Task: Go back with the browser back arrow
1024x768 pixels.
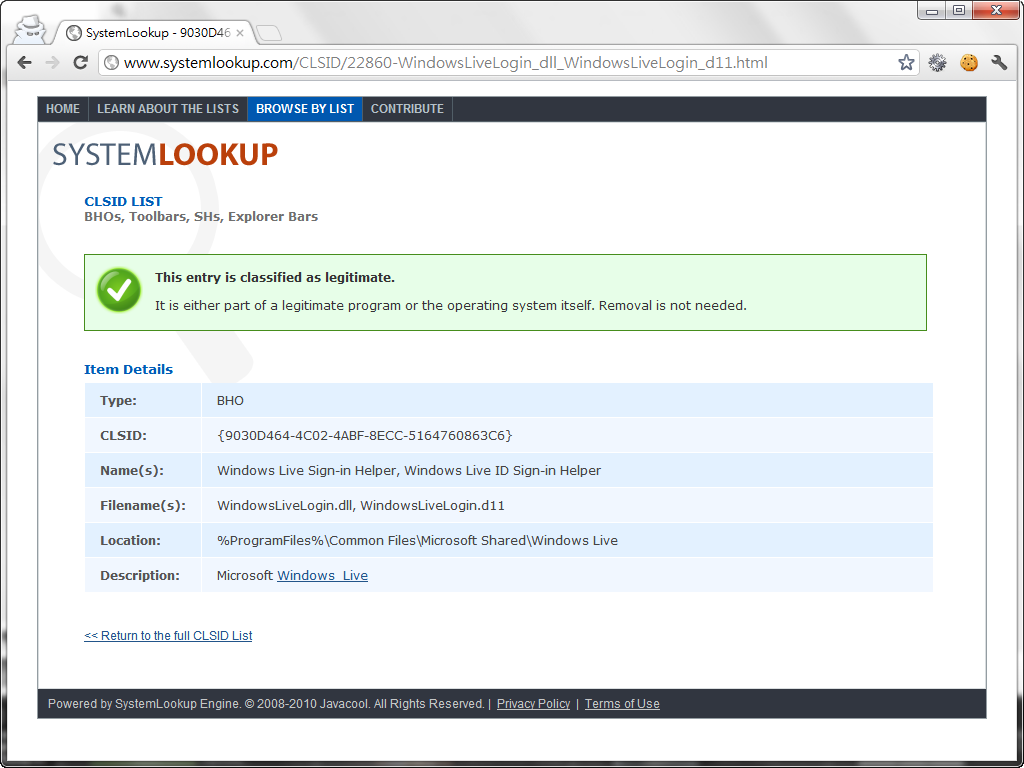Action: coord(25,63)
